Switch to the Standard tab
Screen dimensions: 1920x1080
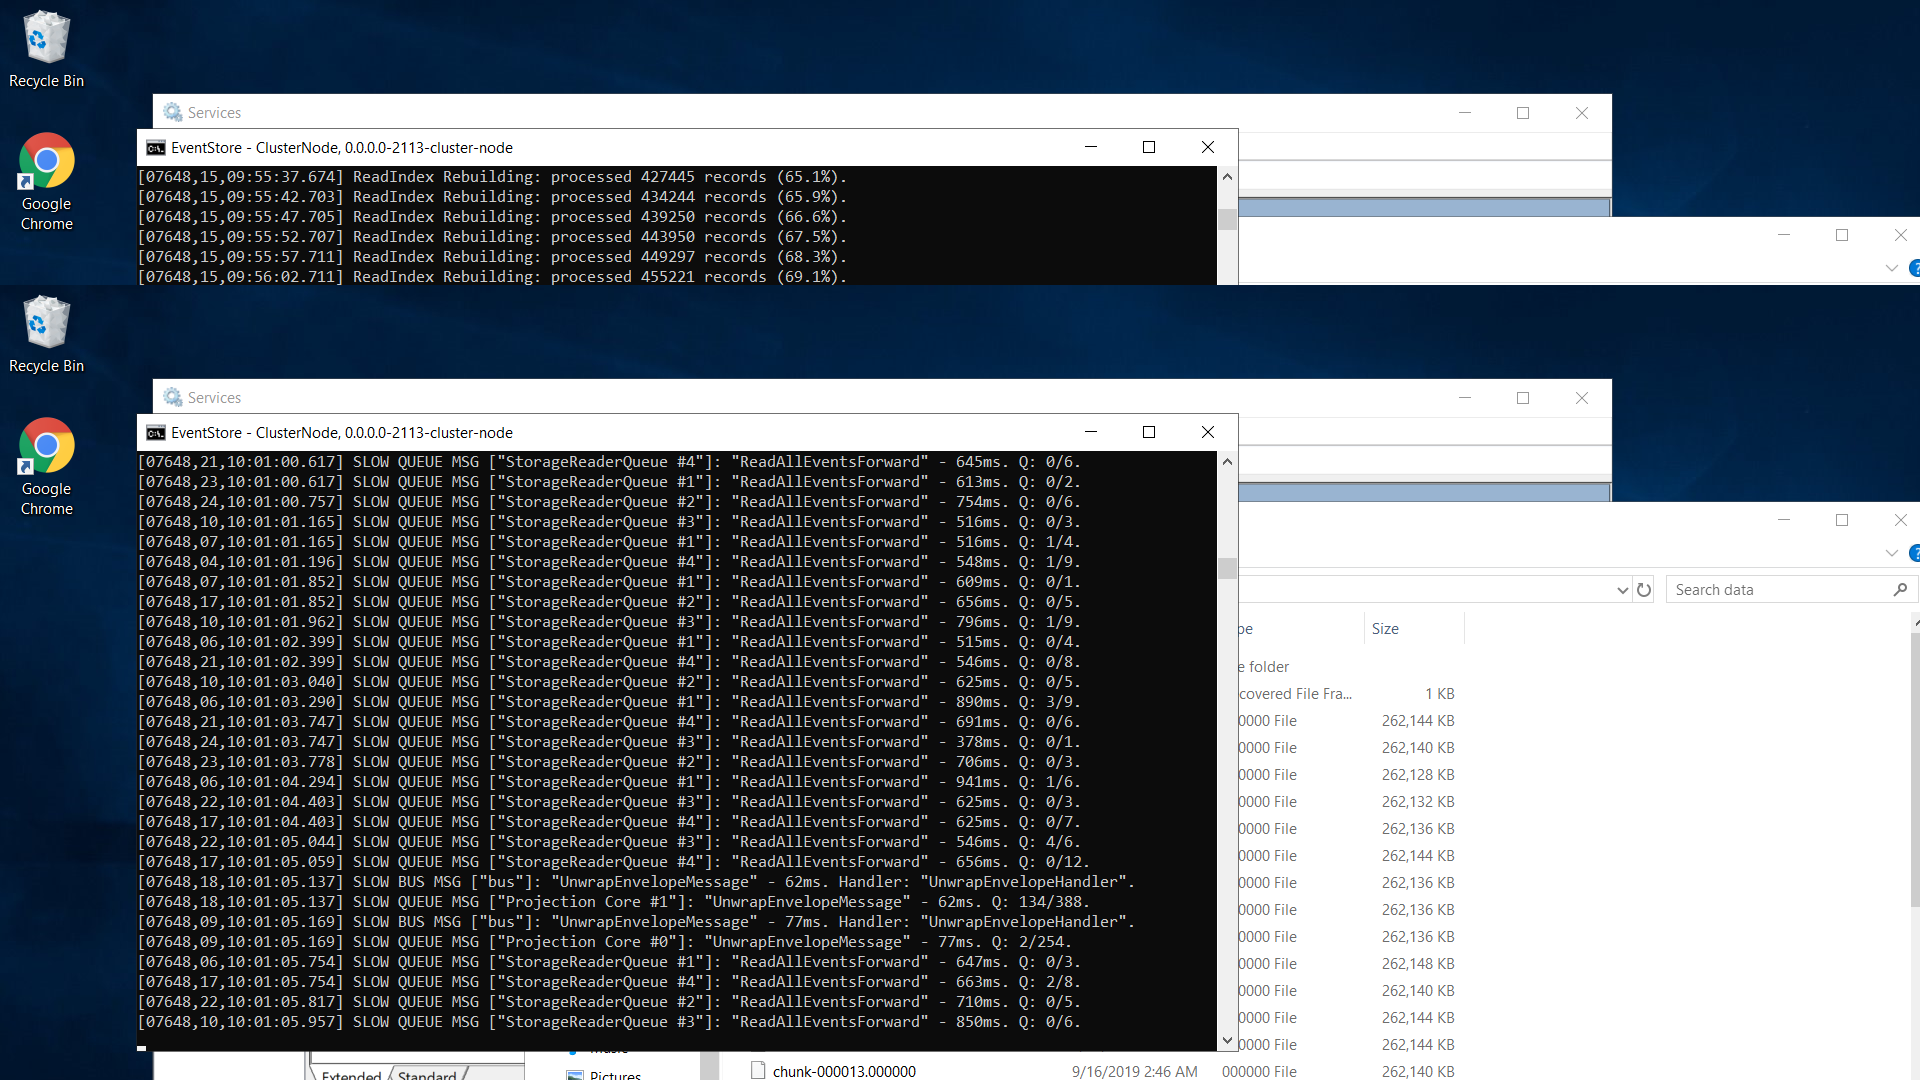pos(427,1075)
